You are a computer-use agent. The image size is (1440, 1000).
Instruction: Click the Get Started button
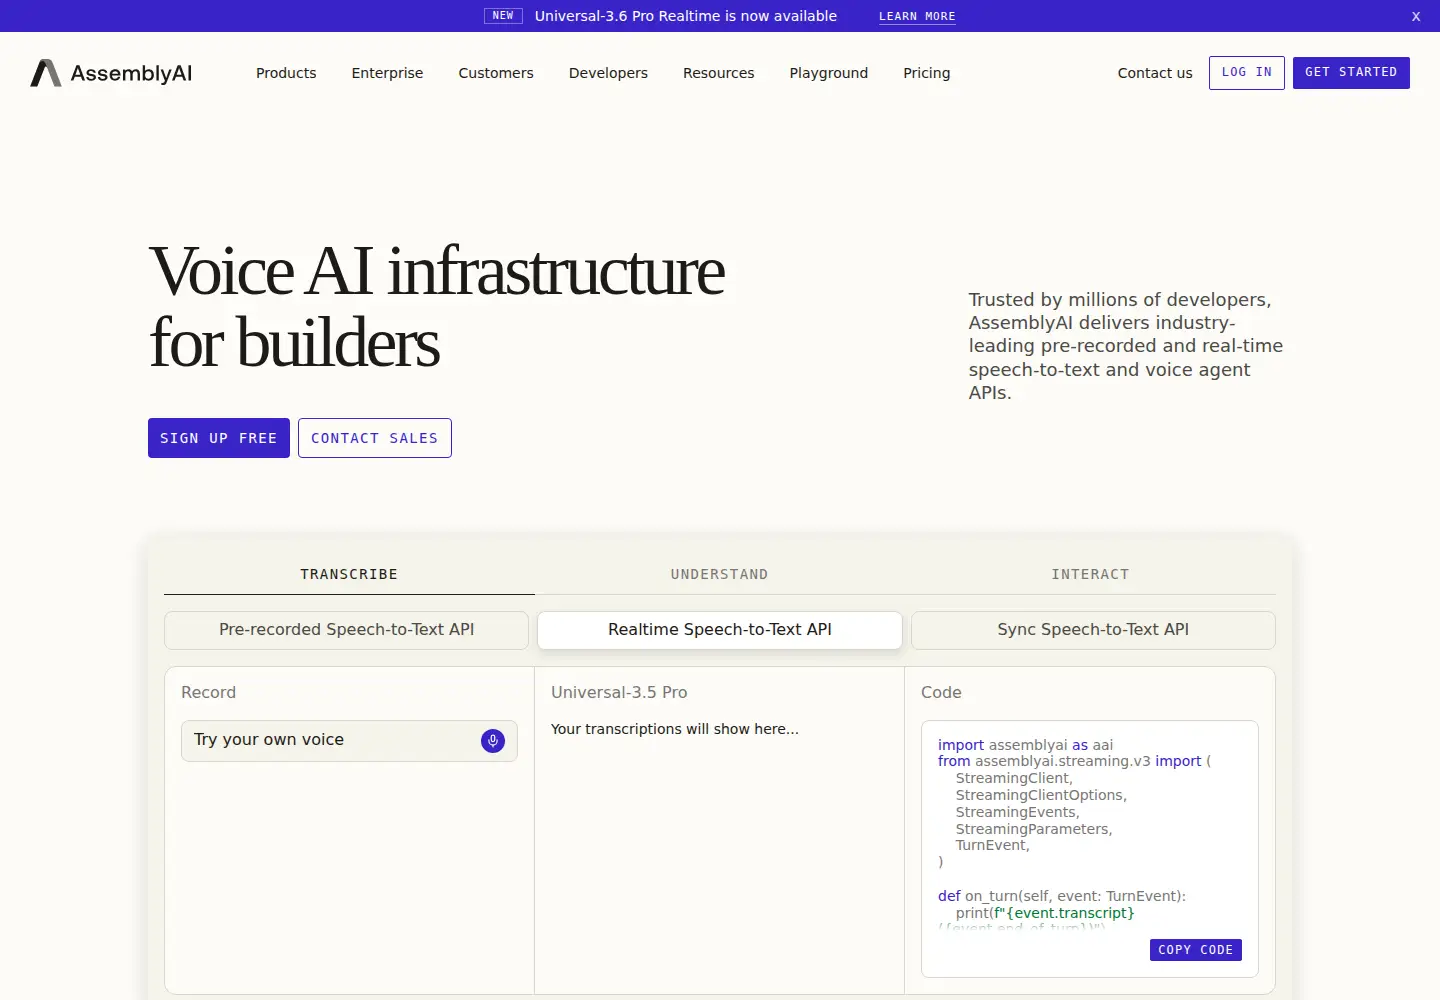1351,73
